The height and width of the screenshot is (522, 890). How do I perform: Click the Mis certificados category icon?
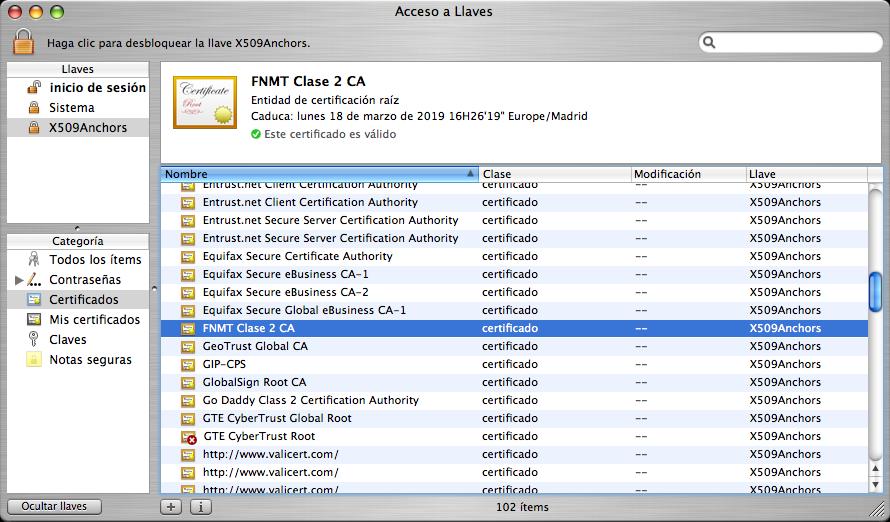34,319
